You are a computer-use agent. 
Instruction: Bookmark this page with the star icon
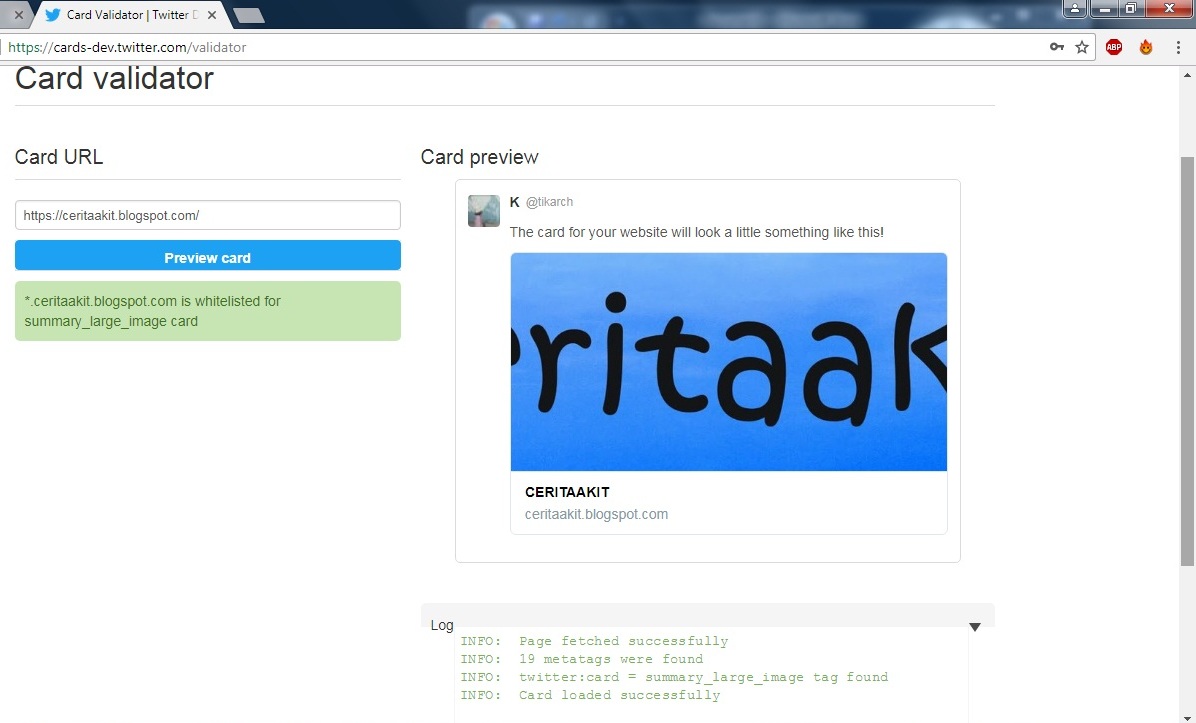[1082, 47]
